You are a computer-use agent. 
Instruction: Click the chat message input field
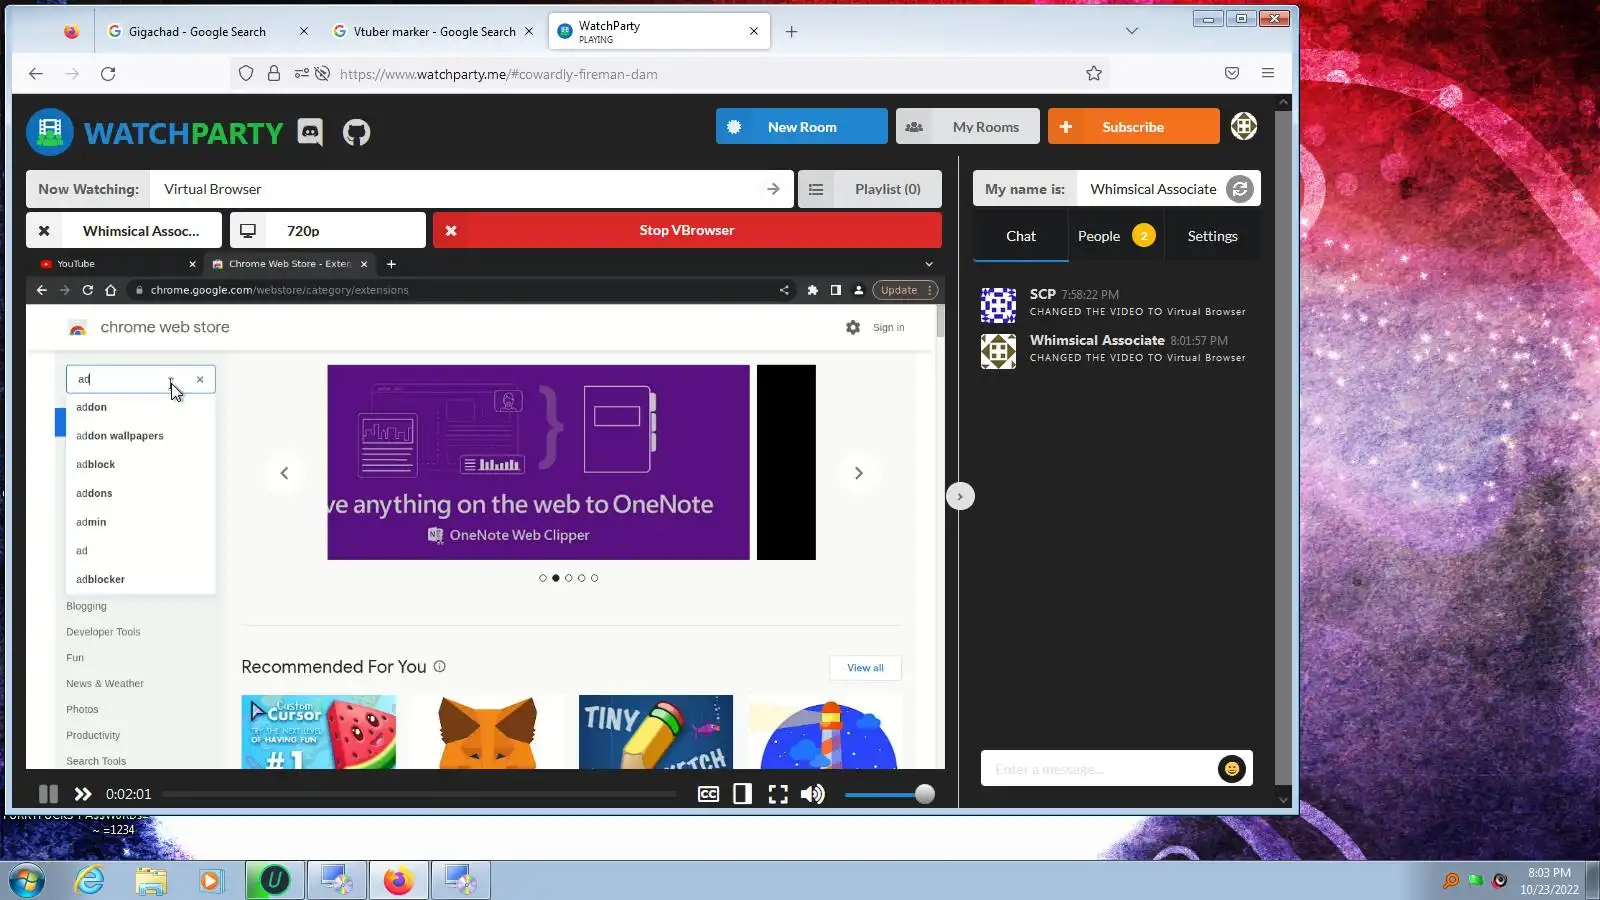[1098, 769]
